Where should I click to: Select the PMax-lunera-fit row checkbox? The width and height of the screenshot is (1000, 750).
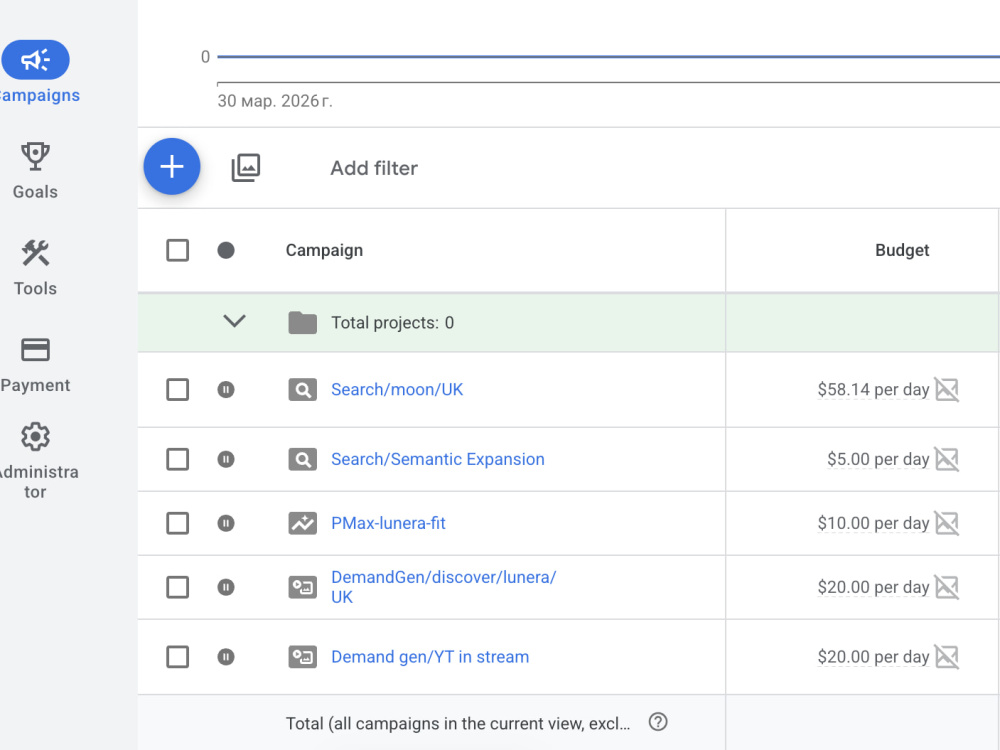(177, 524)
